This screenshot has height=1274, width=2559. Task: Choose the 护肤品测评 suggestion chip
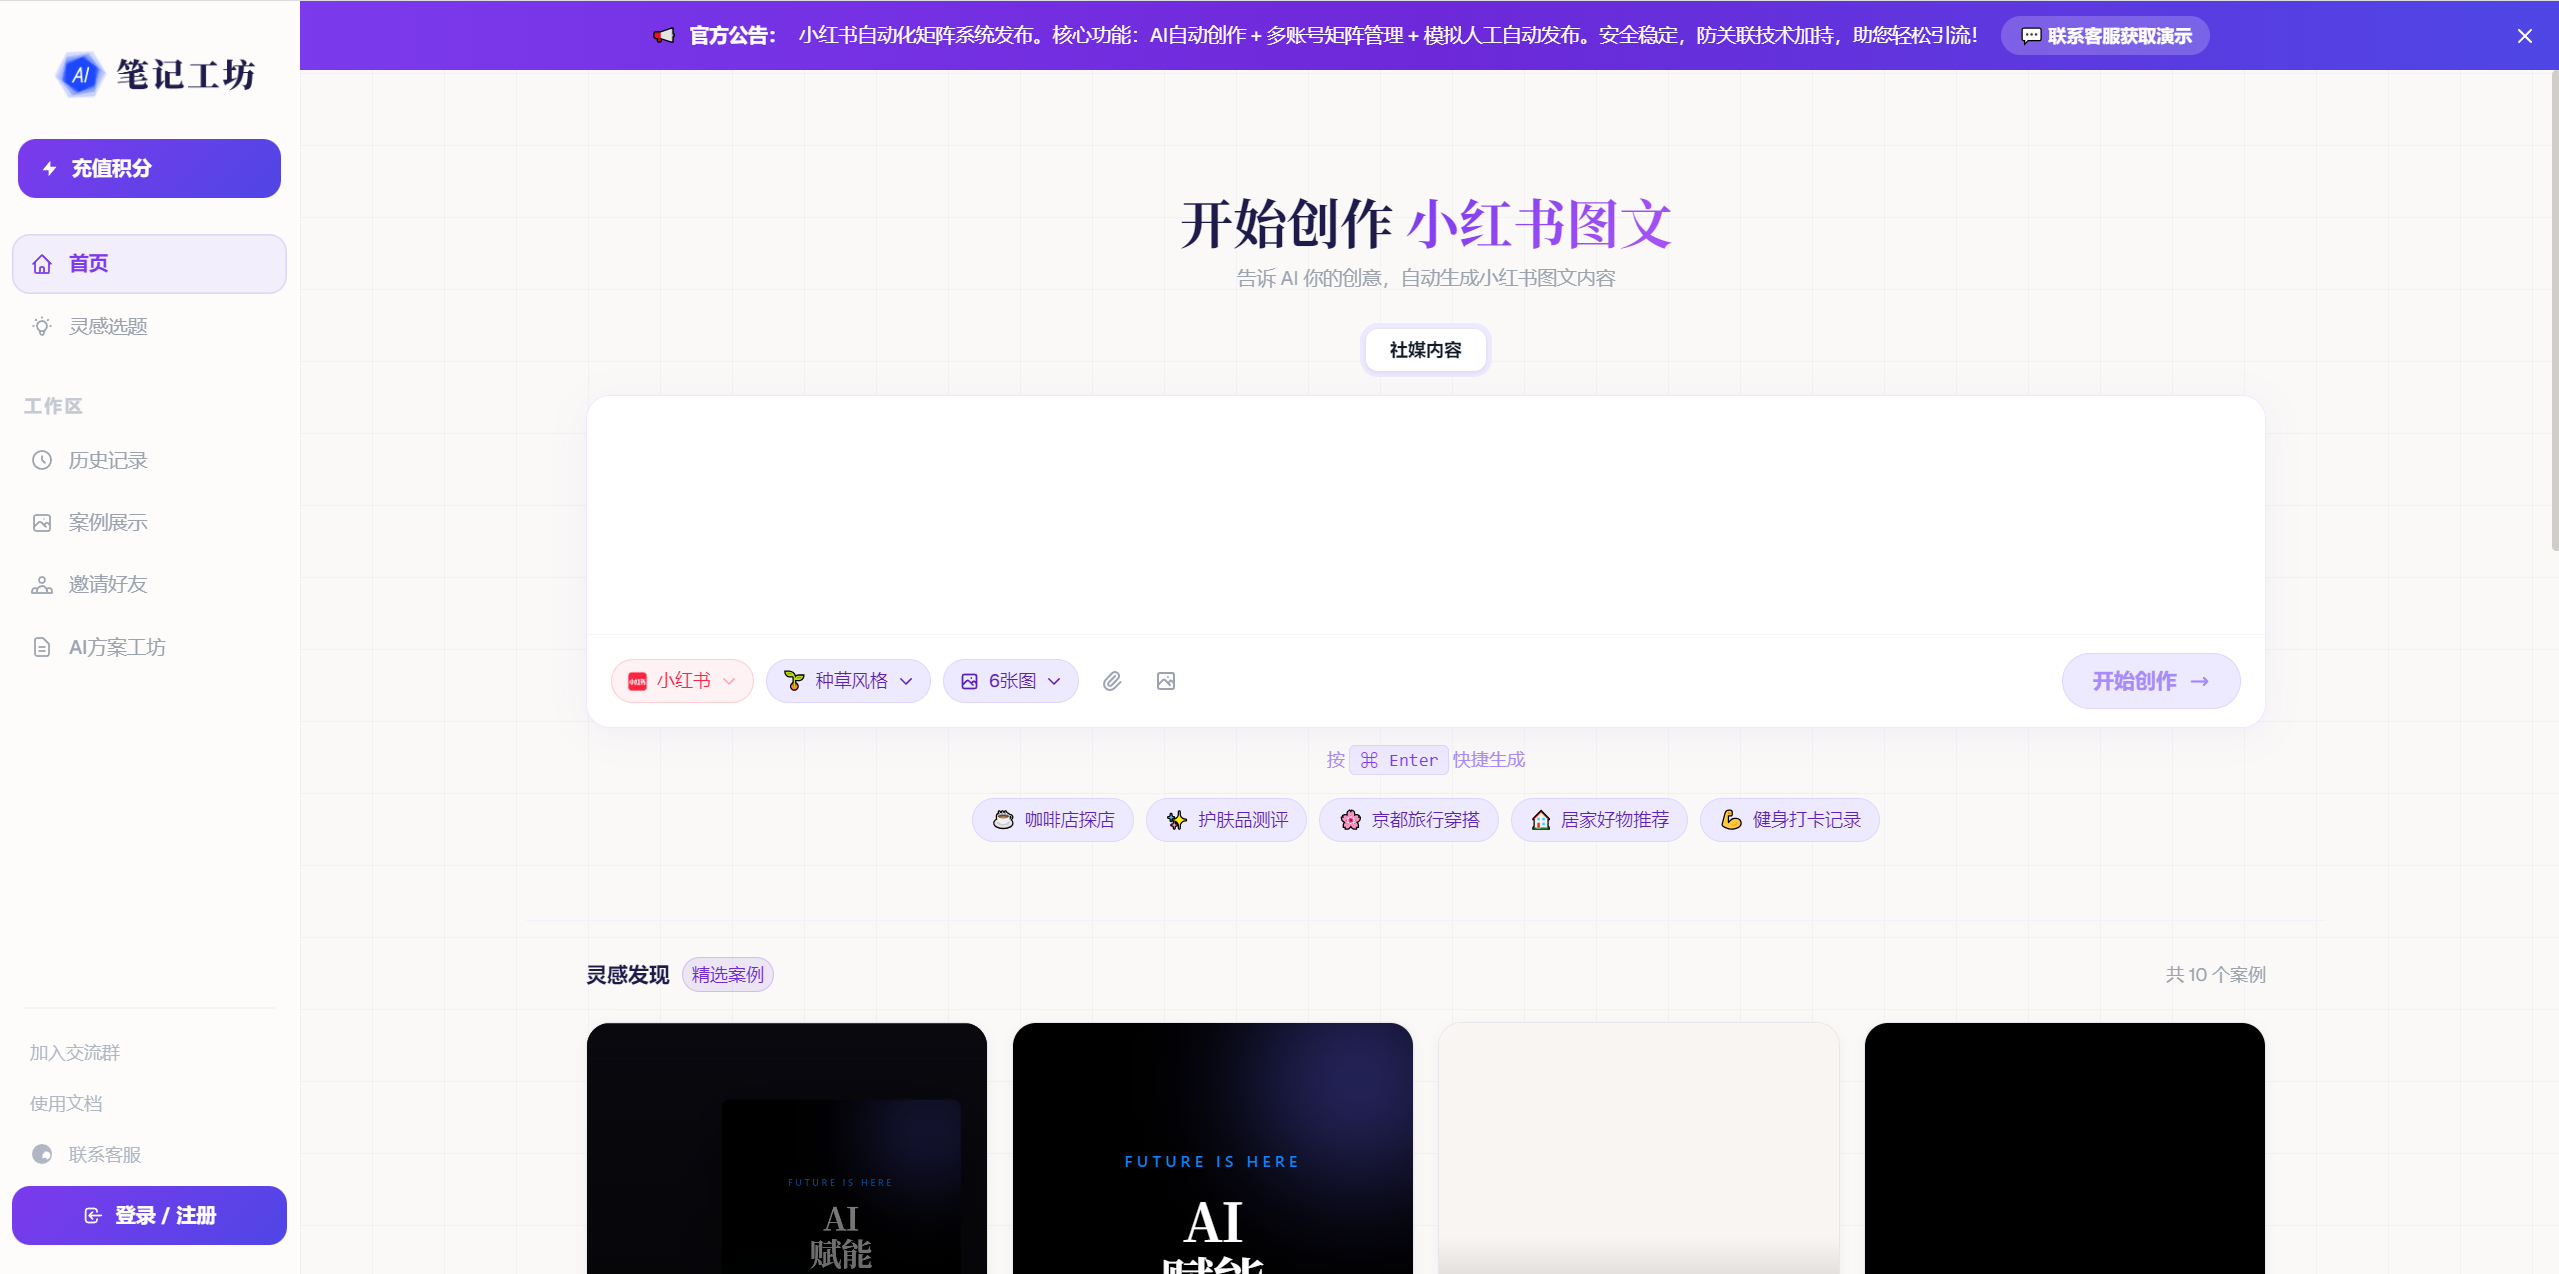[x=1226, y=820]
